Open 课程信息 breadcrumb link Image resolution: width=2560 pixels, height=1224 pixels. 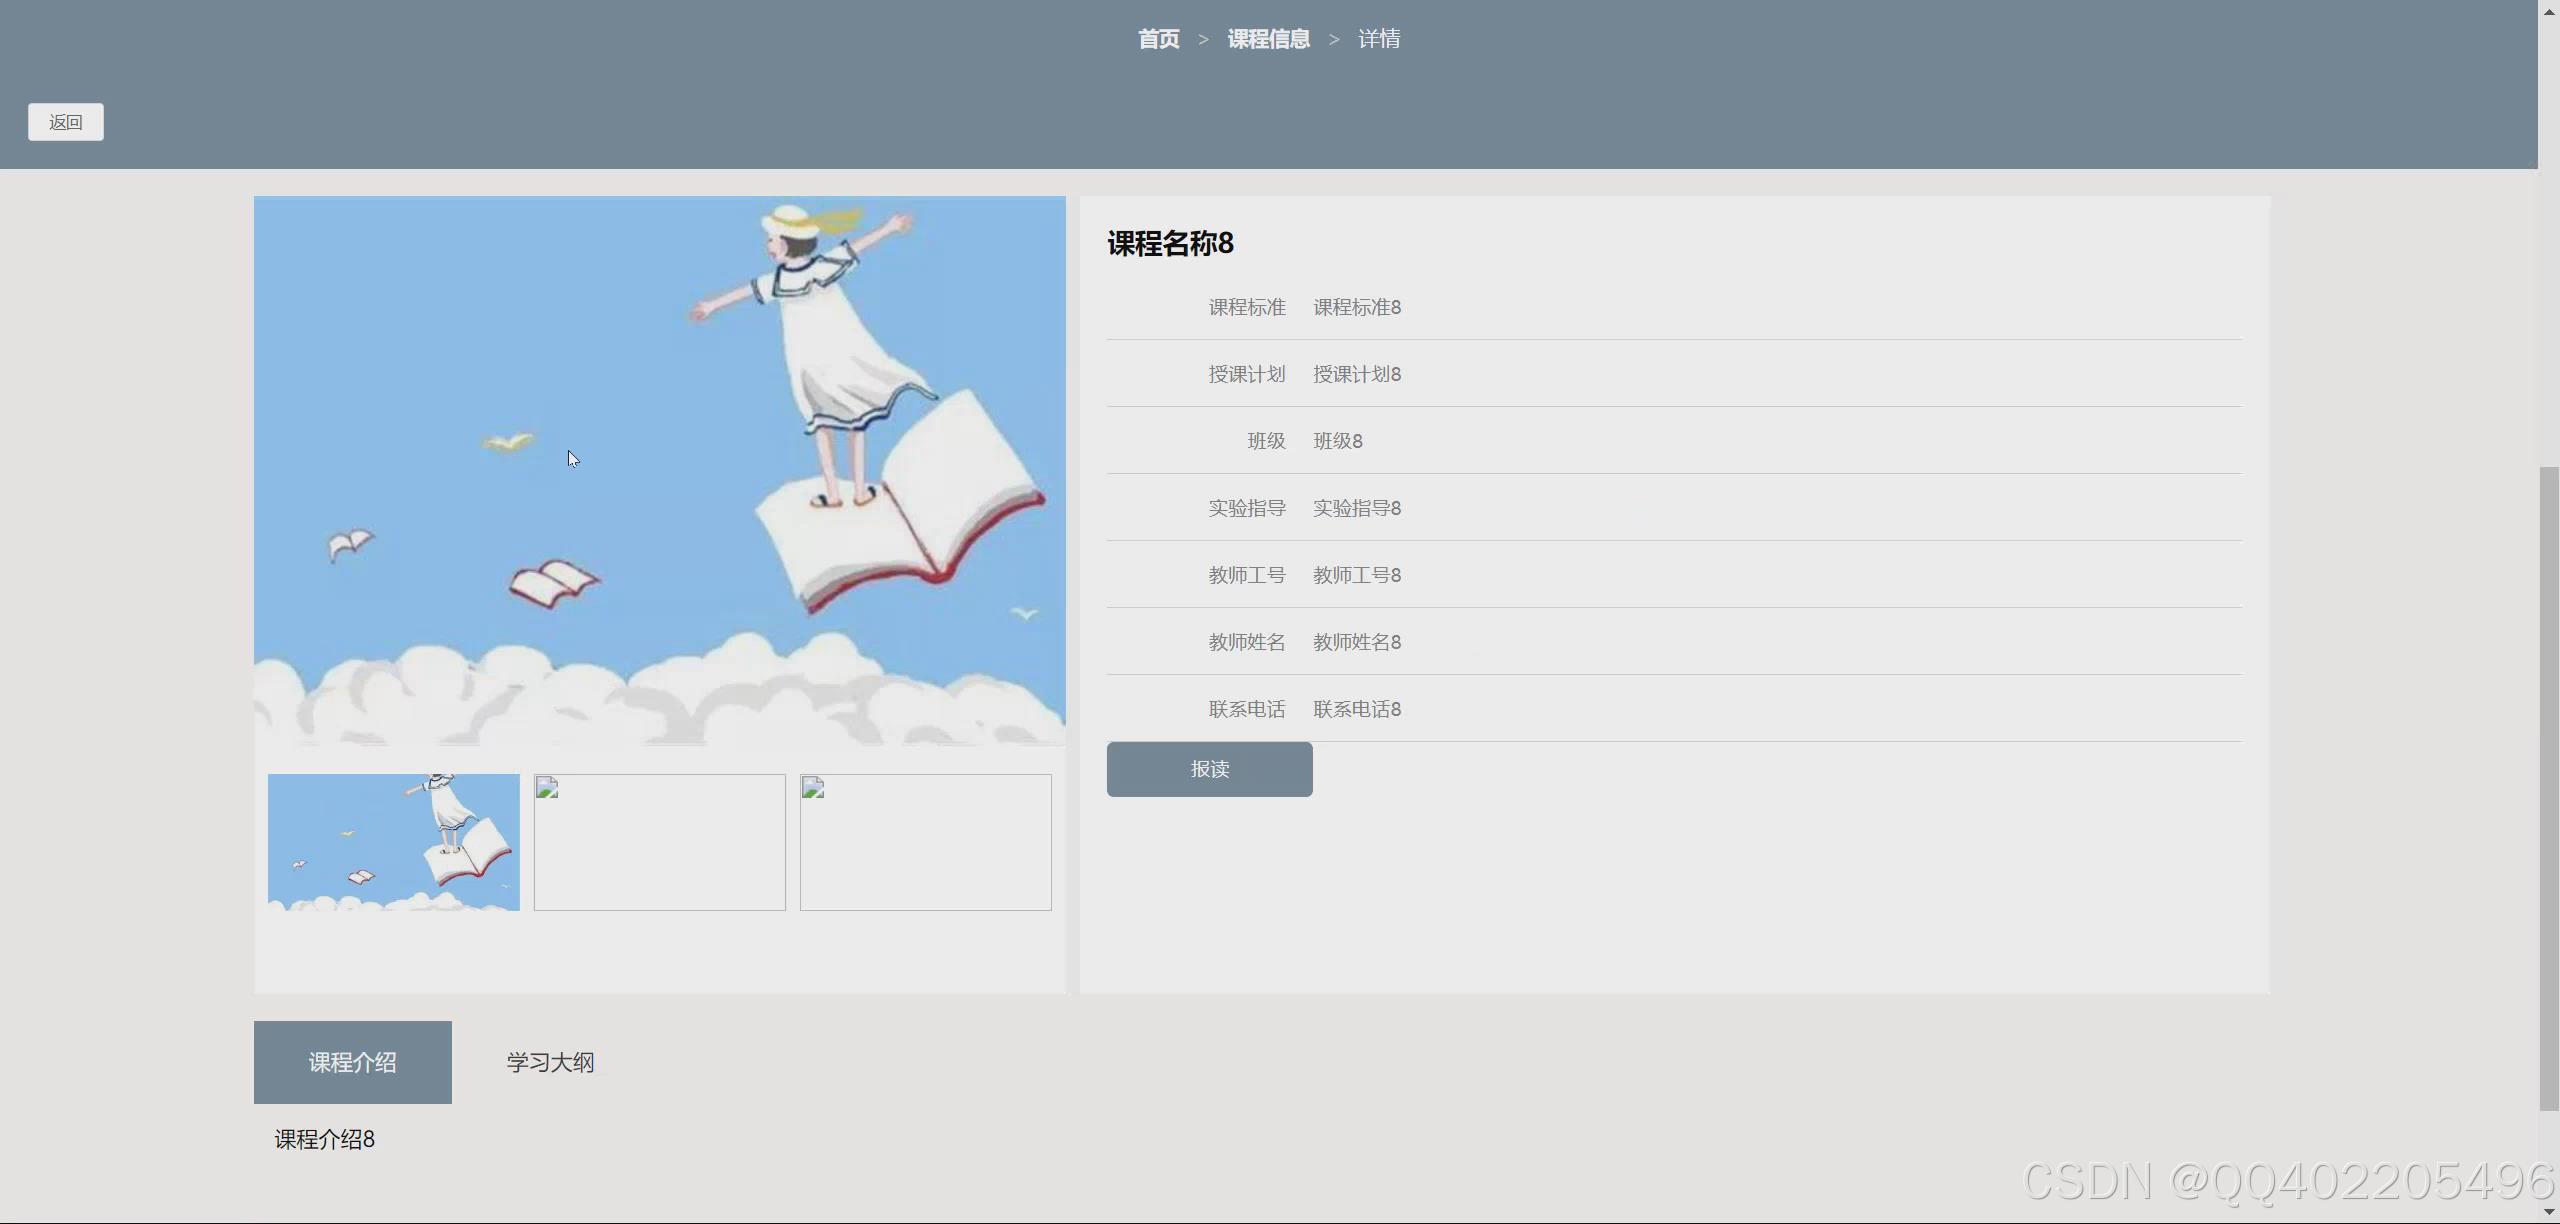click(1268, 39)
